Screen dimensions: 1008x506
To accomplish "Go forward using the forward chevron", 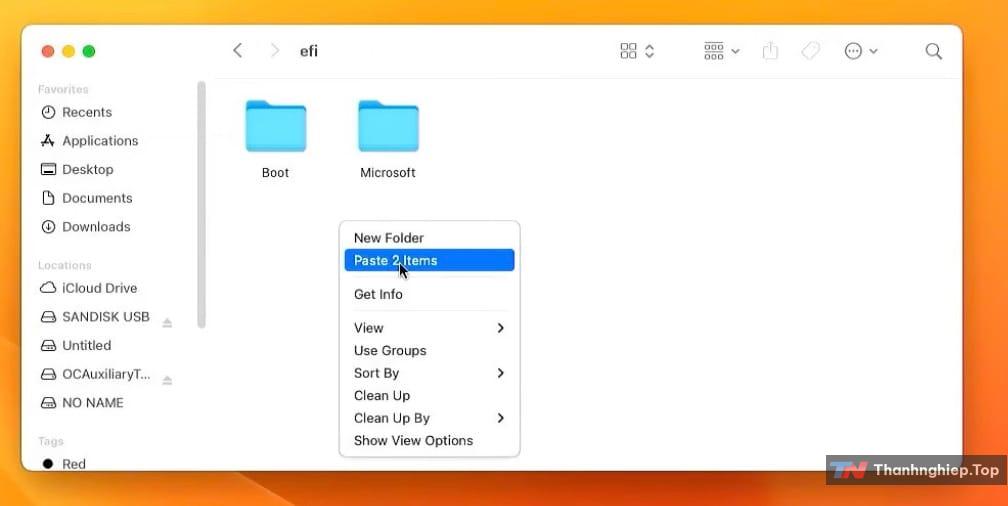I will point(275,51).
